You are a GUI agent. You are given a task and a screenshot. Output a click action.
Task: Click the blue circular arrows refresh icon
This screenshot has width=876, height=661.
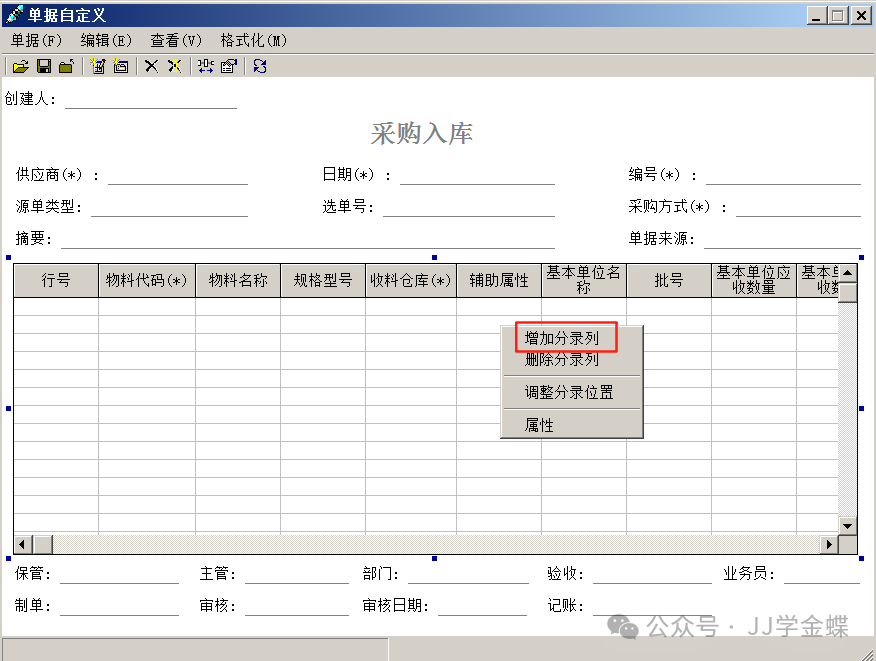pos(260,66)
